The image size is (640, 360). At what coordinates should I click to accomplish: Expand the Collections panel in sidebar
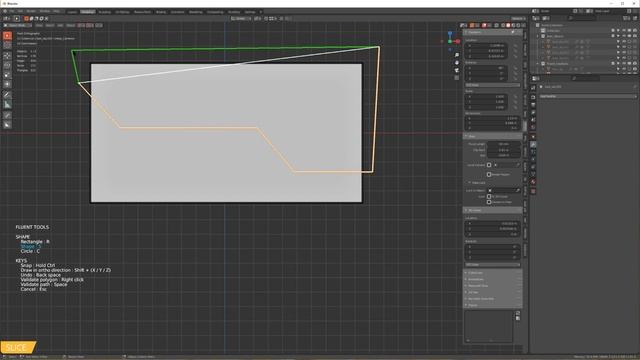[x=492, y=273]
